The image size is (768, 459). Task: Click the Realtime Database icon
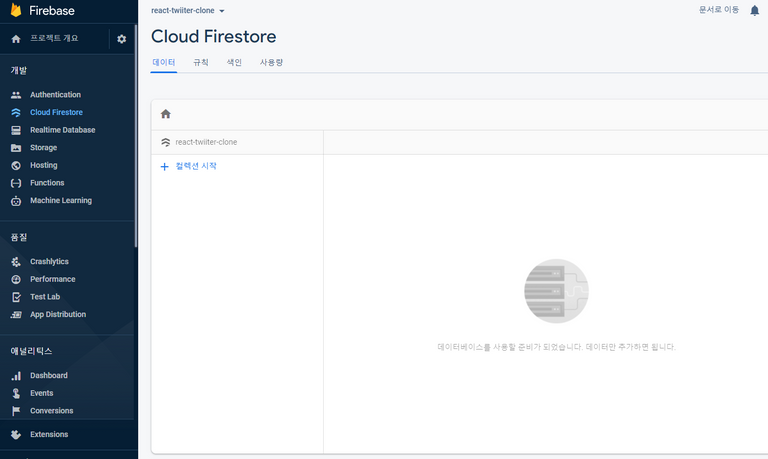tap(16, 130)
